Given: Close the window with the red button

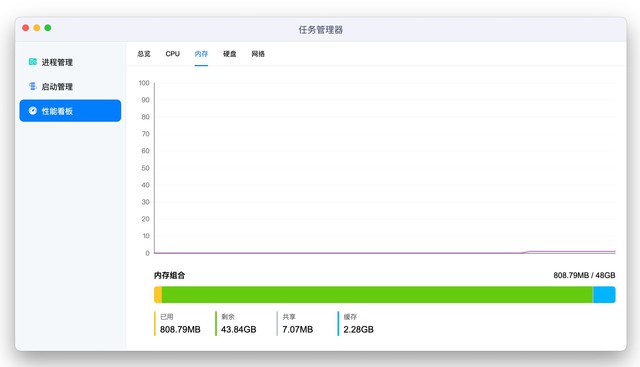Looking at the screenshot, I should [25, 28].
